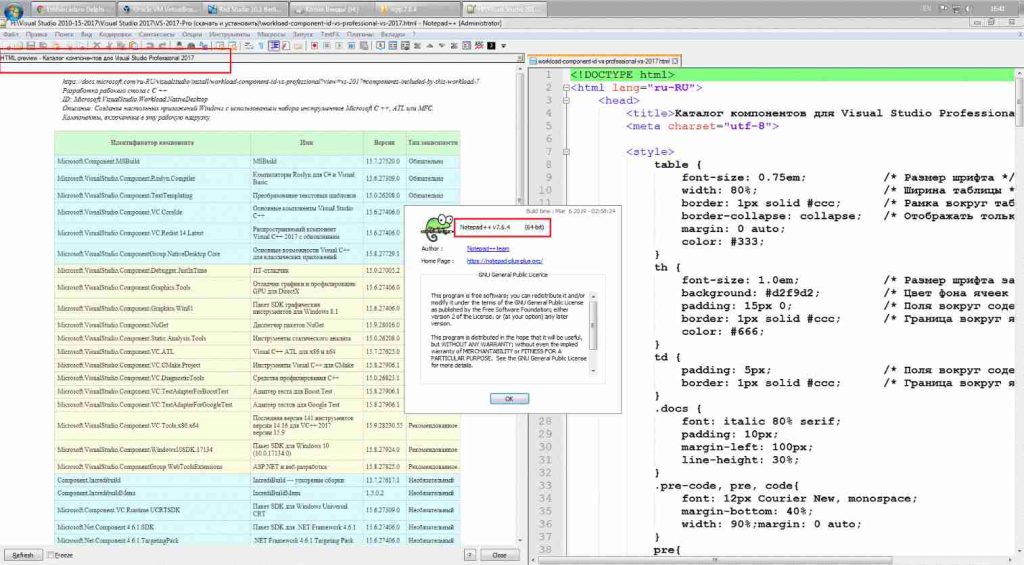The image size is (1024, 565).
Task: Click the Redo arrow toolbar icon
Action: pos(162,46)
